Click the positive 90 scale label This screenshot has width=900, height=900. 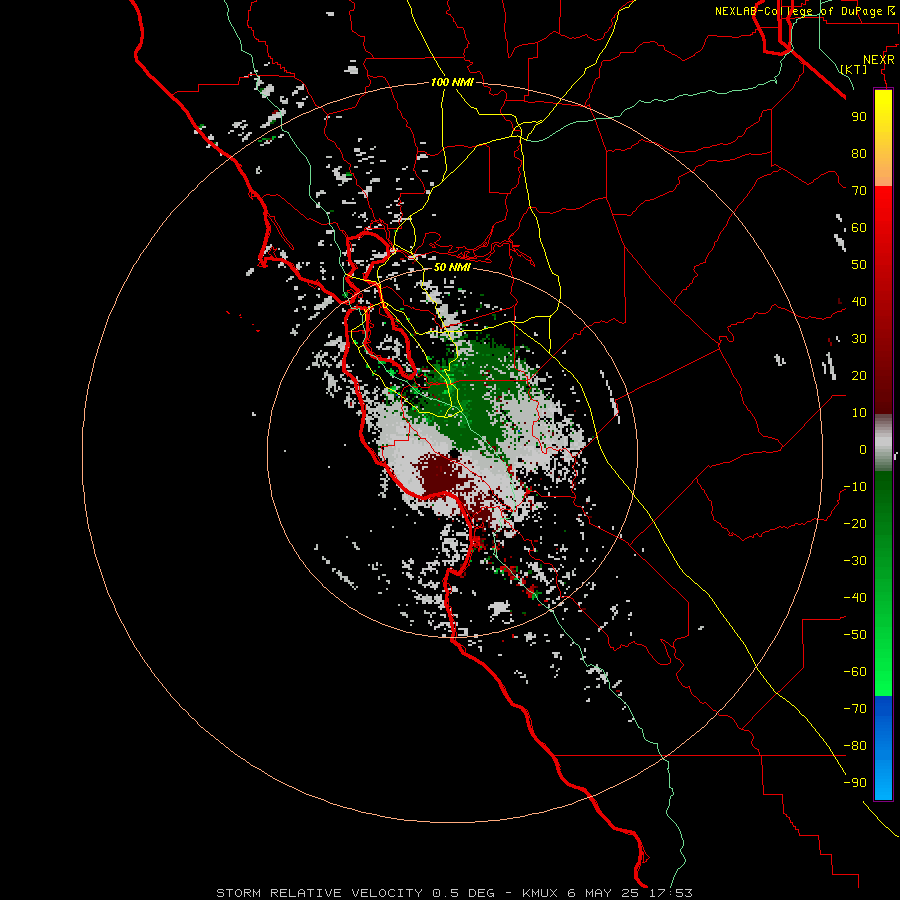coord(859,117)
